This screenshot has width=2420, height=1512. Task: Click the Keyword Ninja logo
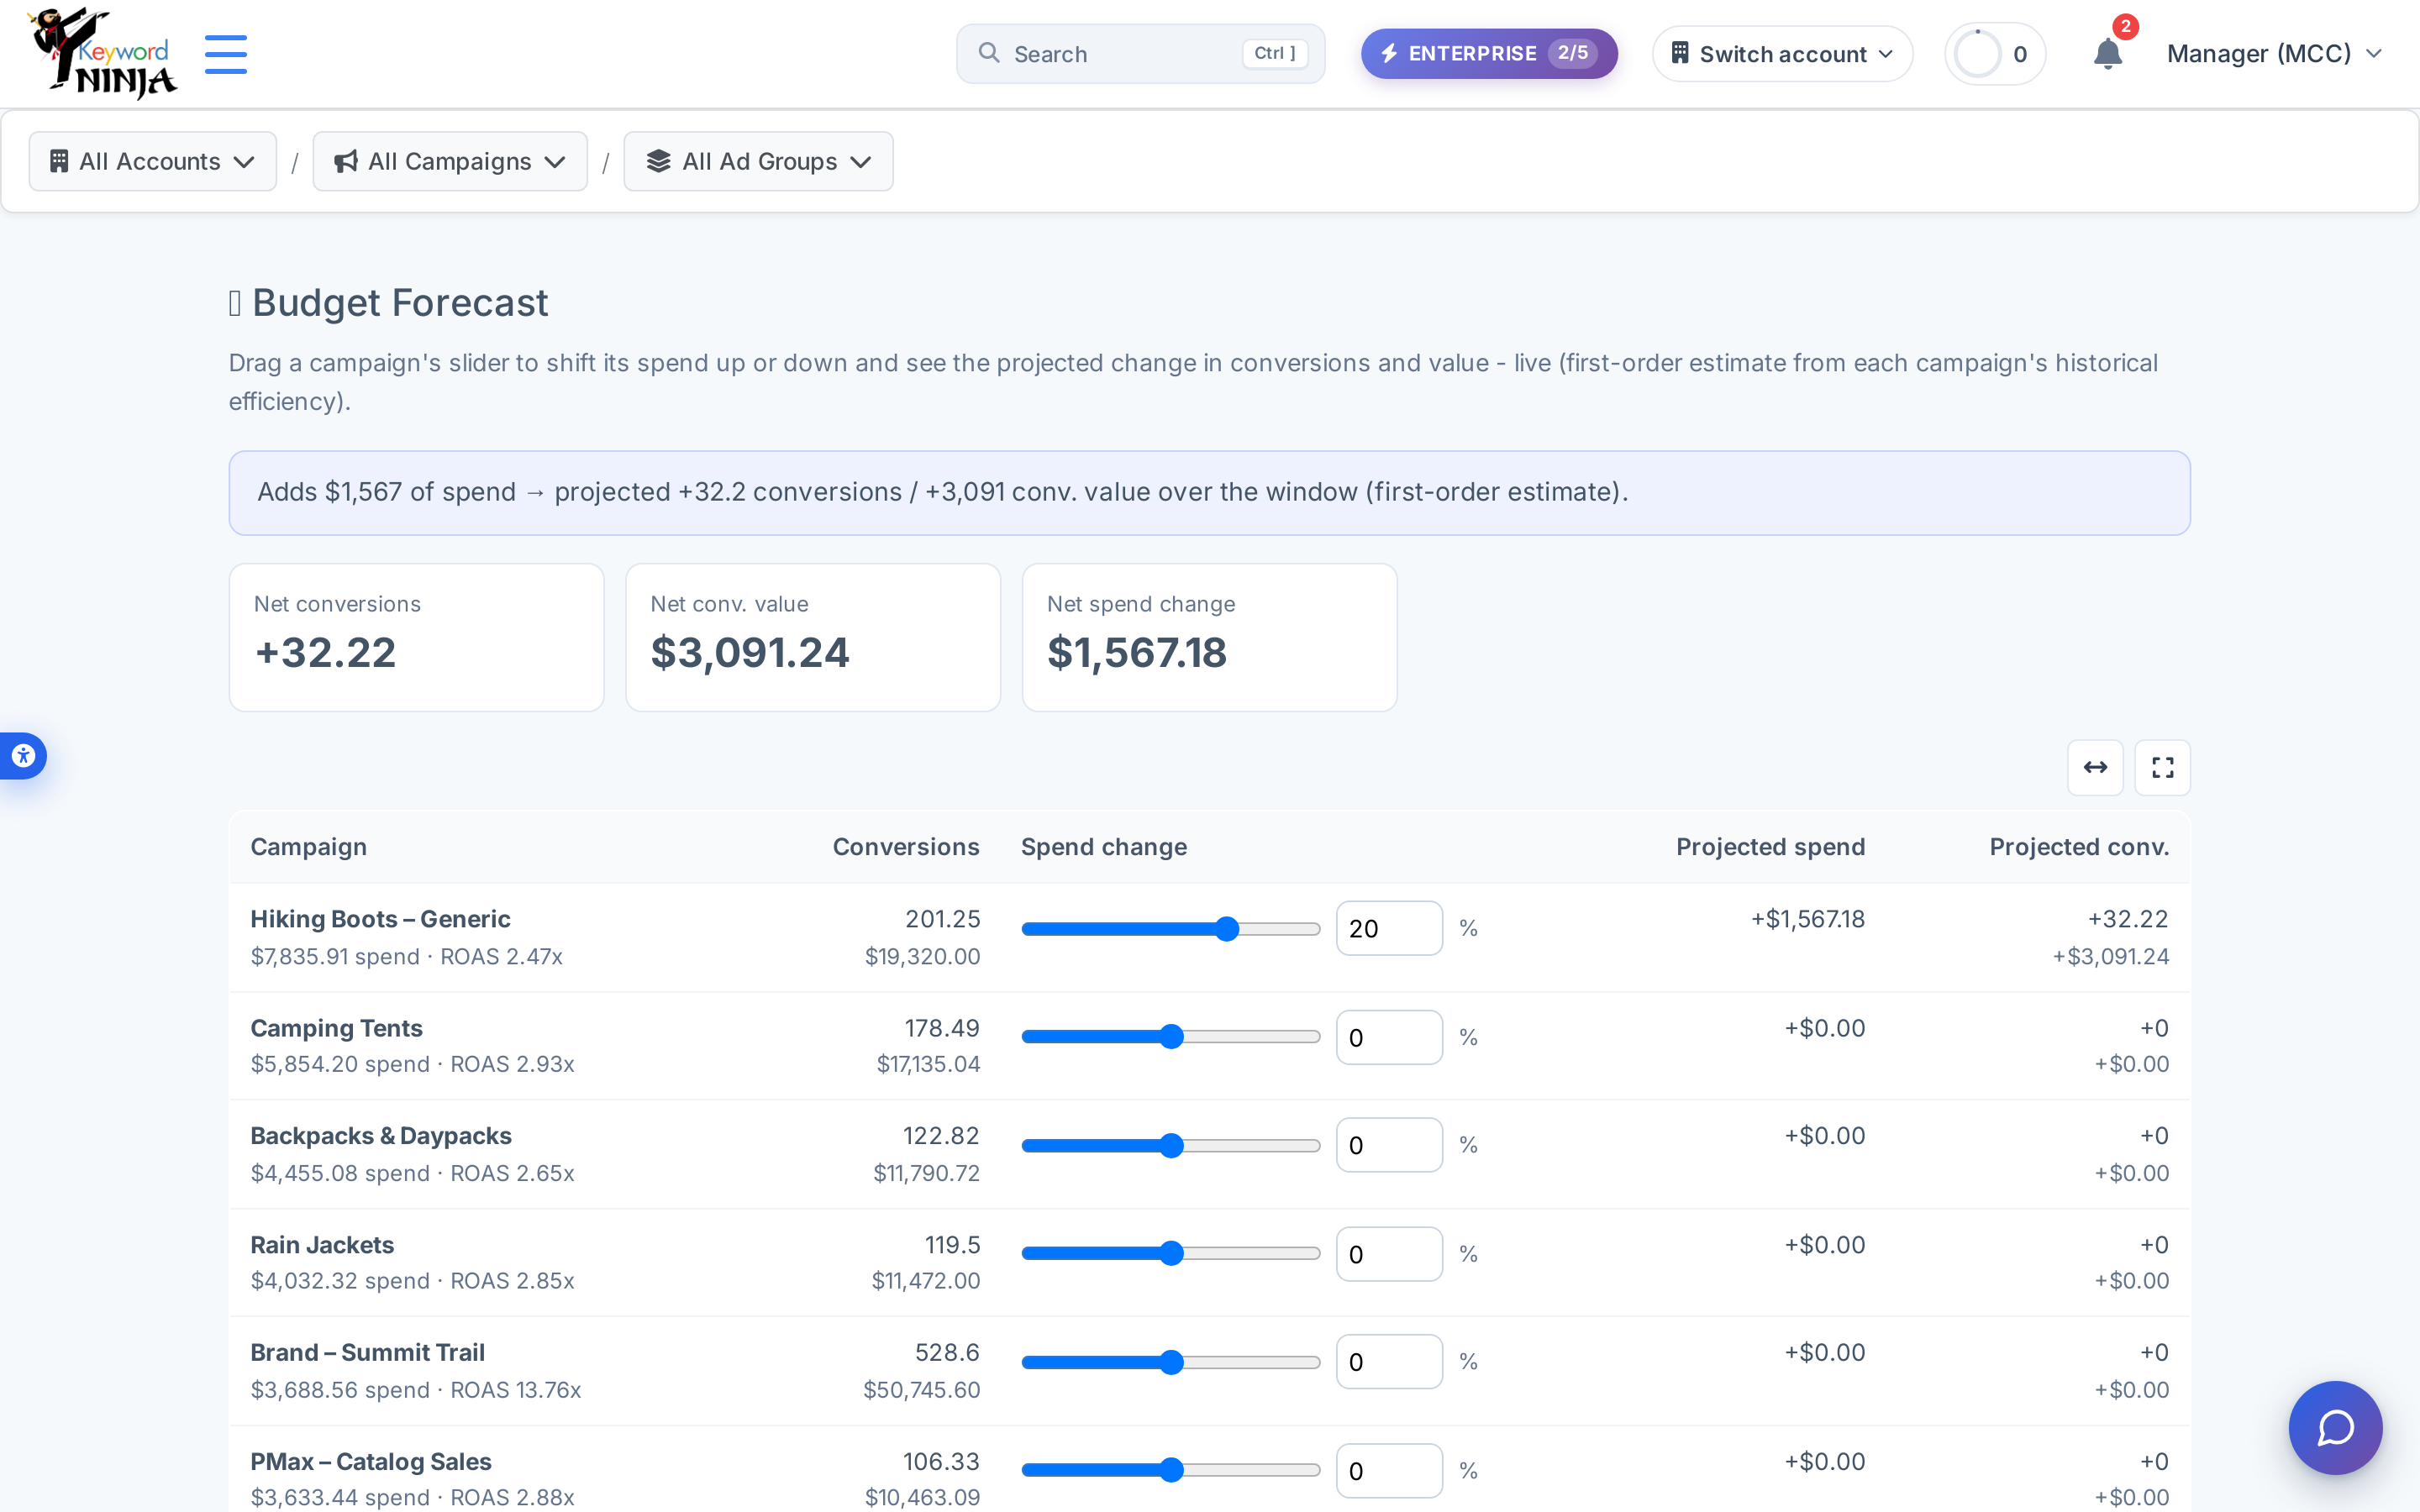(102, 54)
